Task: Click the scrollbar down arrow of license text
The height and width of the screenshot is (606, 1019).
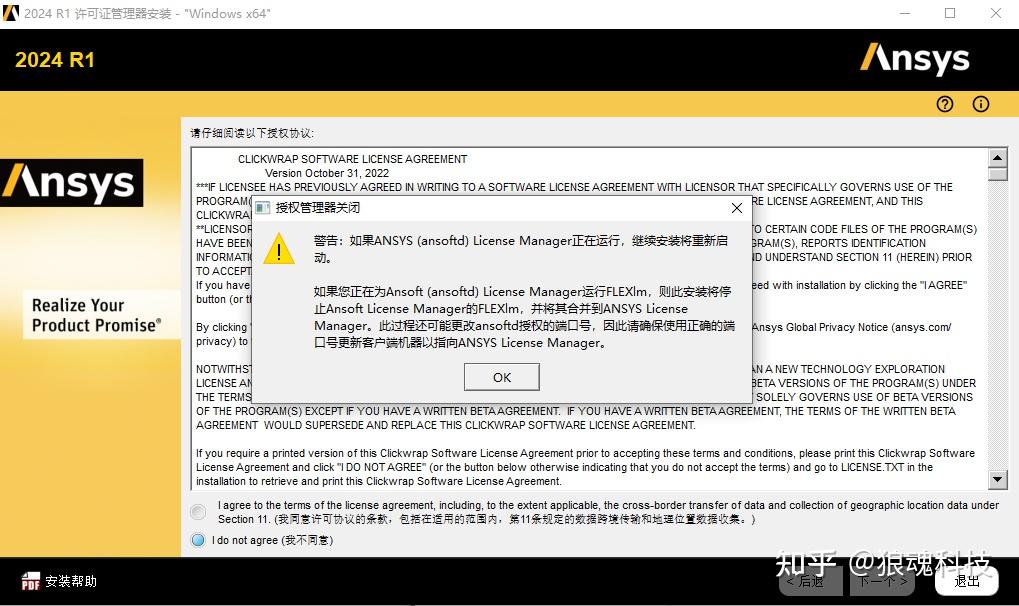Action: point(998,478)
